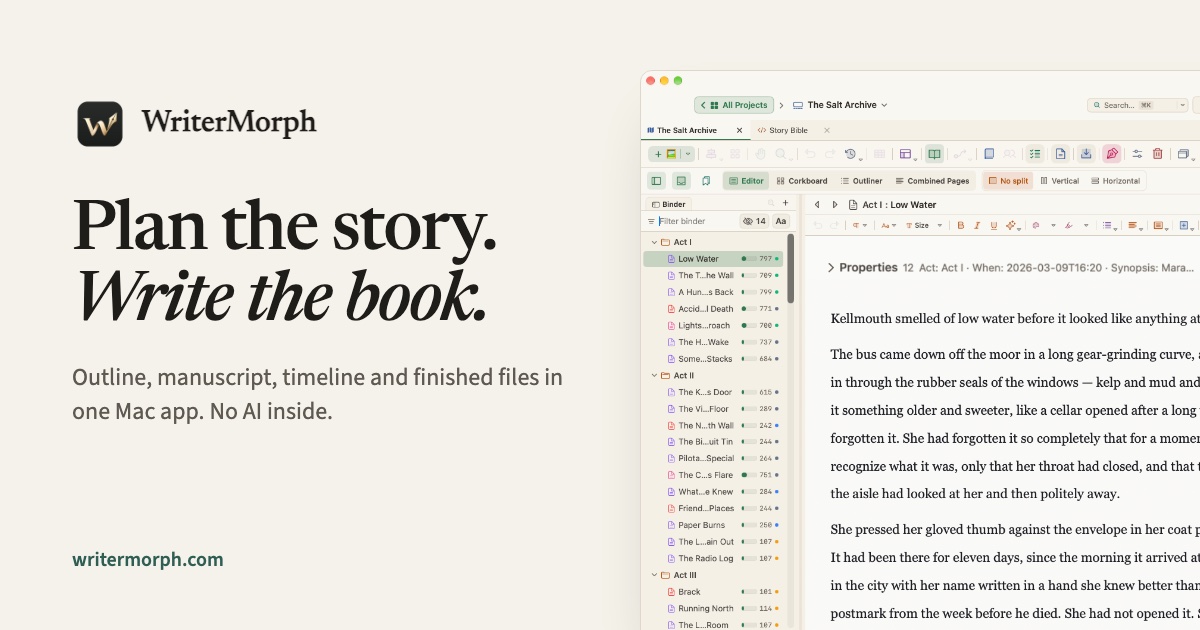
Task: Apply Underline formatting
Action: (x=994, y=225)
